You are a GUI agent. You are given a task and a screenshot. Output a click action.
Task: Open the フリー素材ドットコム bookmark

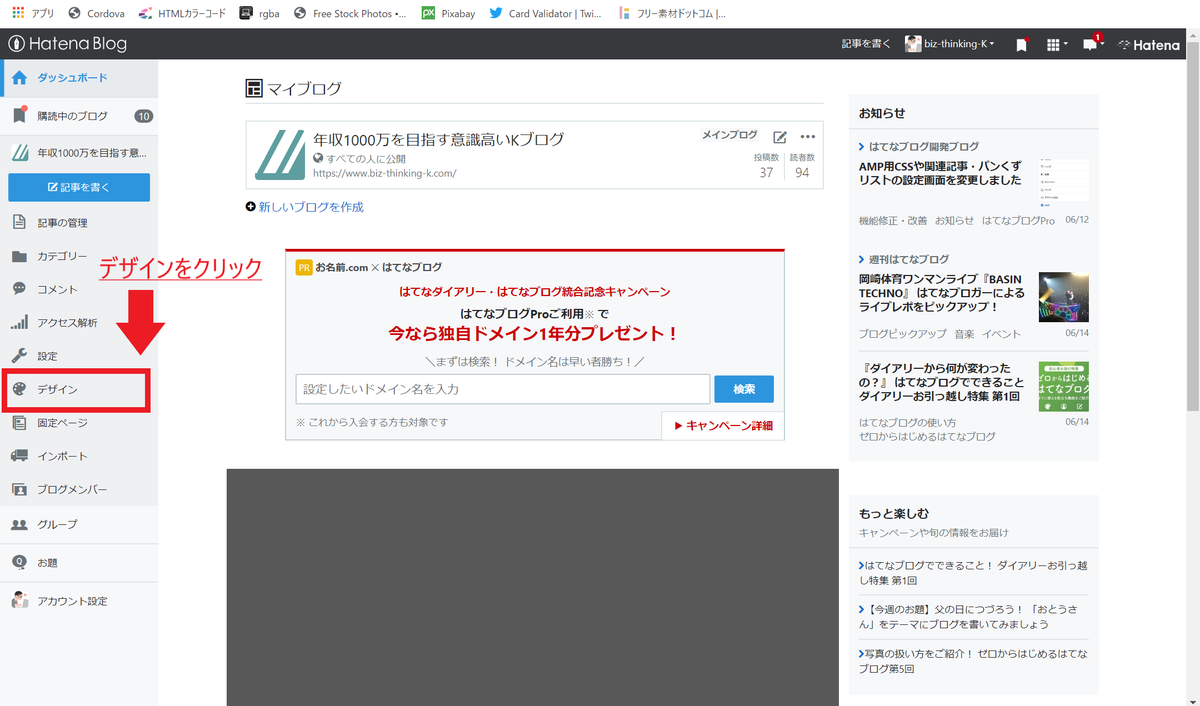[x=670, y=14]
